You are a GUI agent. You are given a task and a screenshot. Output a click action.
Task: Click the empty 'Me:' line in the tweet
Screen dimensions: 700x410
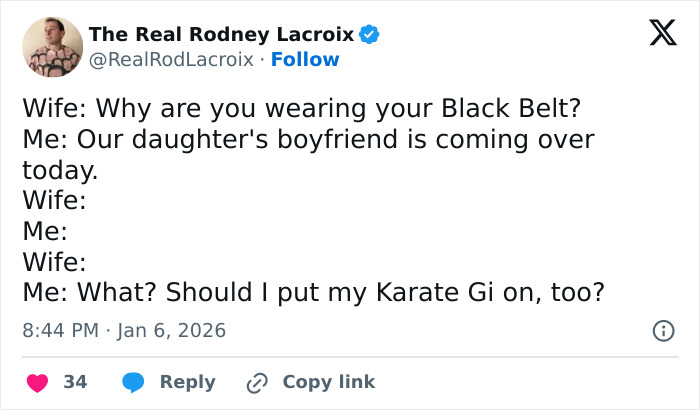[45, 232]
